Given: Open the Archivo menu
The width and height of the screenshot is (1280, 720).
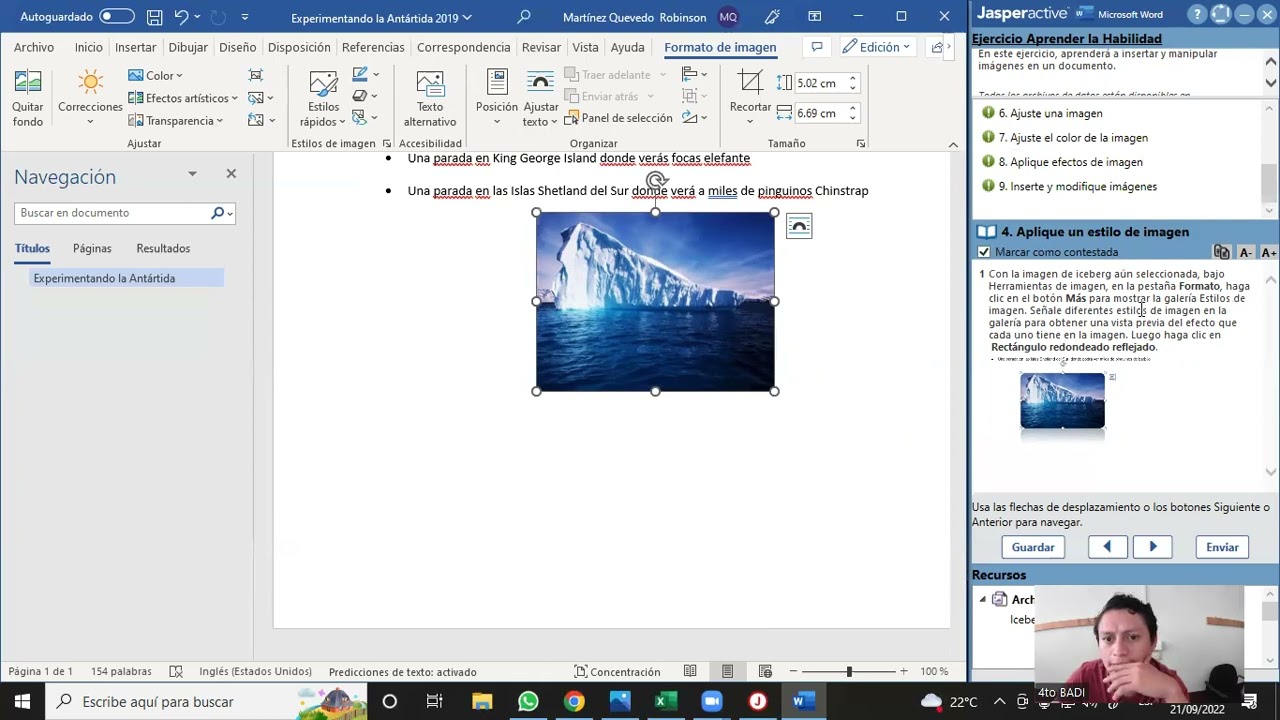Looking at the screenshot, I should pyautogui.click(x=34, y=47).
